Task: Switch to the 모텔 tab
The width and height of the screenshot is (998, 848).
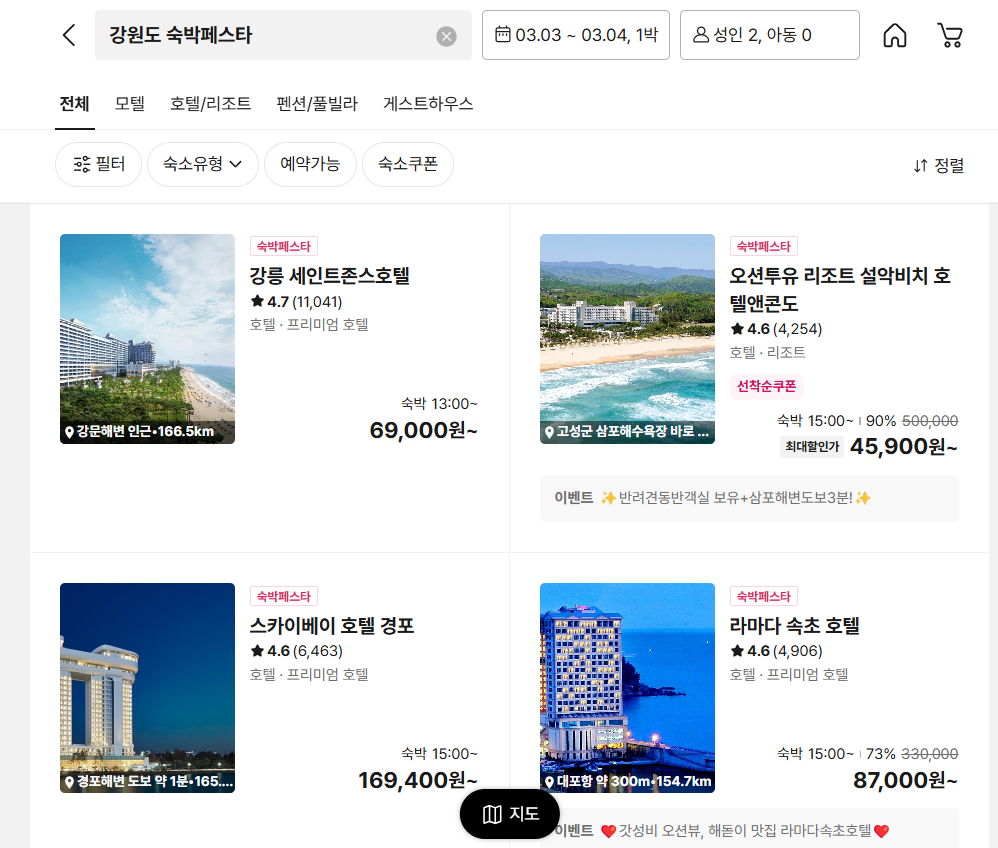Action: 129,102
